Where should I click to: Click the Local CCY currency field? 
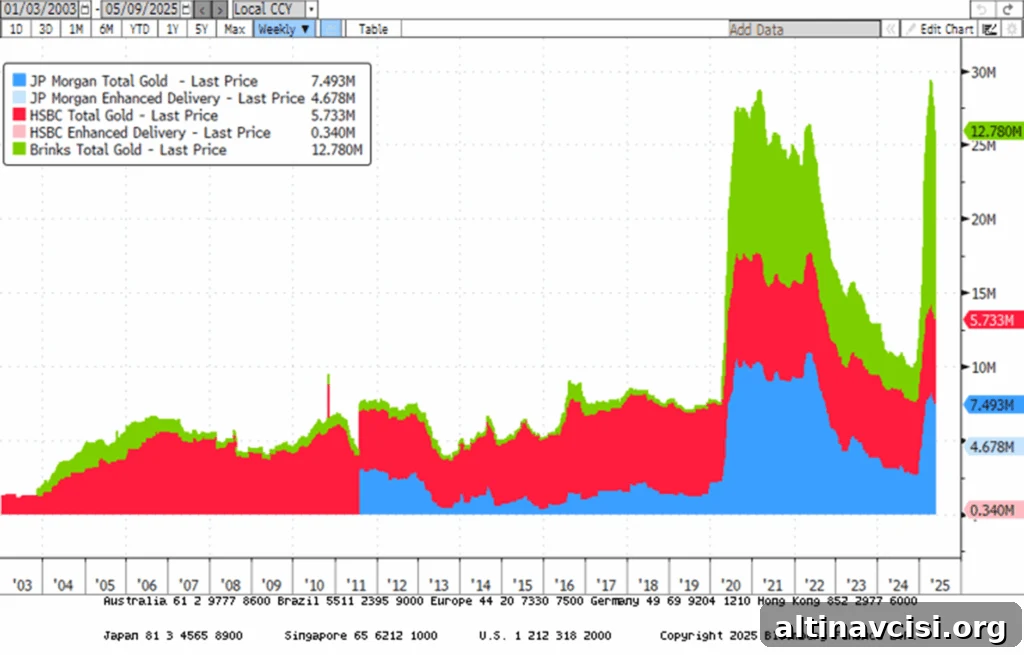(x=268, y=9)
